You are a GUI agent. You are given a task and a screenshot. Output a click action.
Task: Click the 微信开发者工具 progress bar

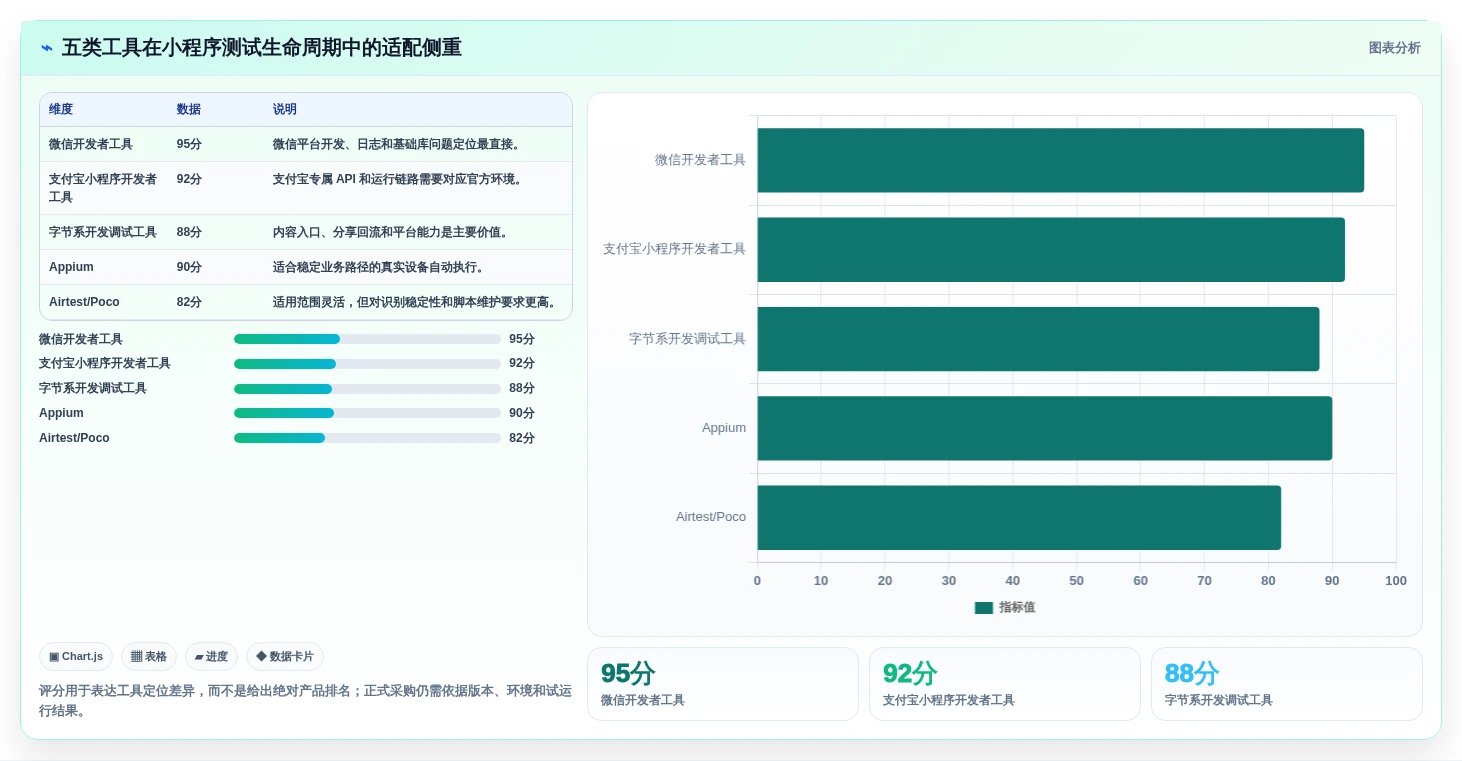(367, 339)
